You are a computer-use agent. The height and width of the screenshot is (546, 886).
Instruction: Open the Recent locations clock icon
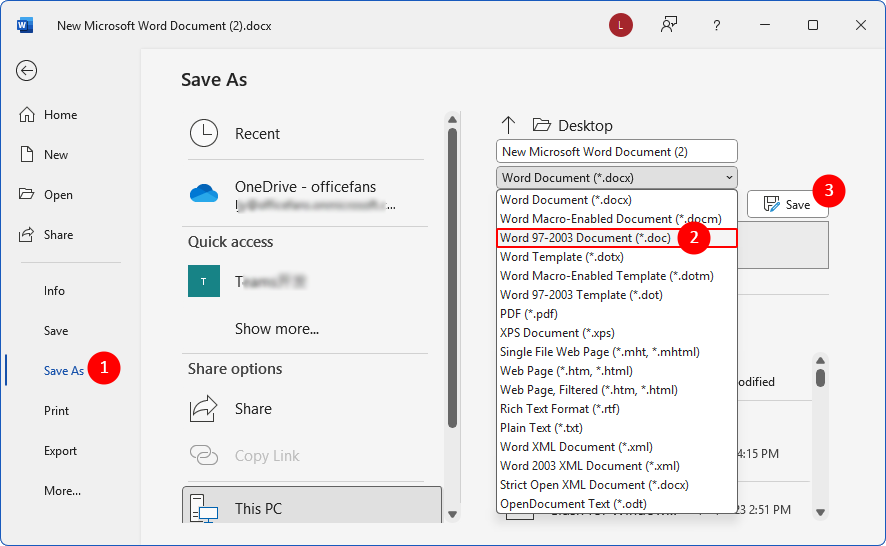(204, 133)
